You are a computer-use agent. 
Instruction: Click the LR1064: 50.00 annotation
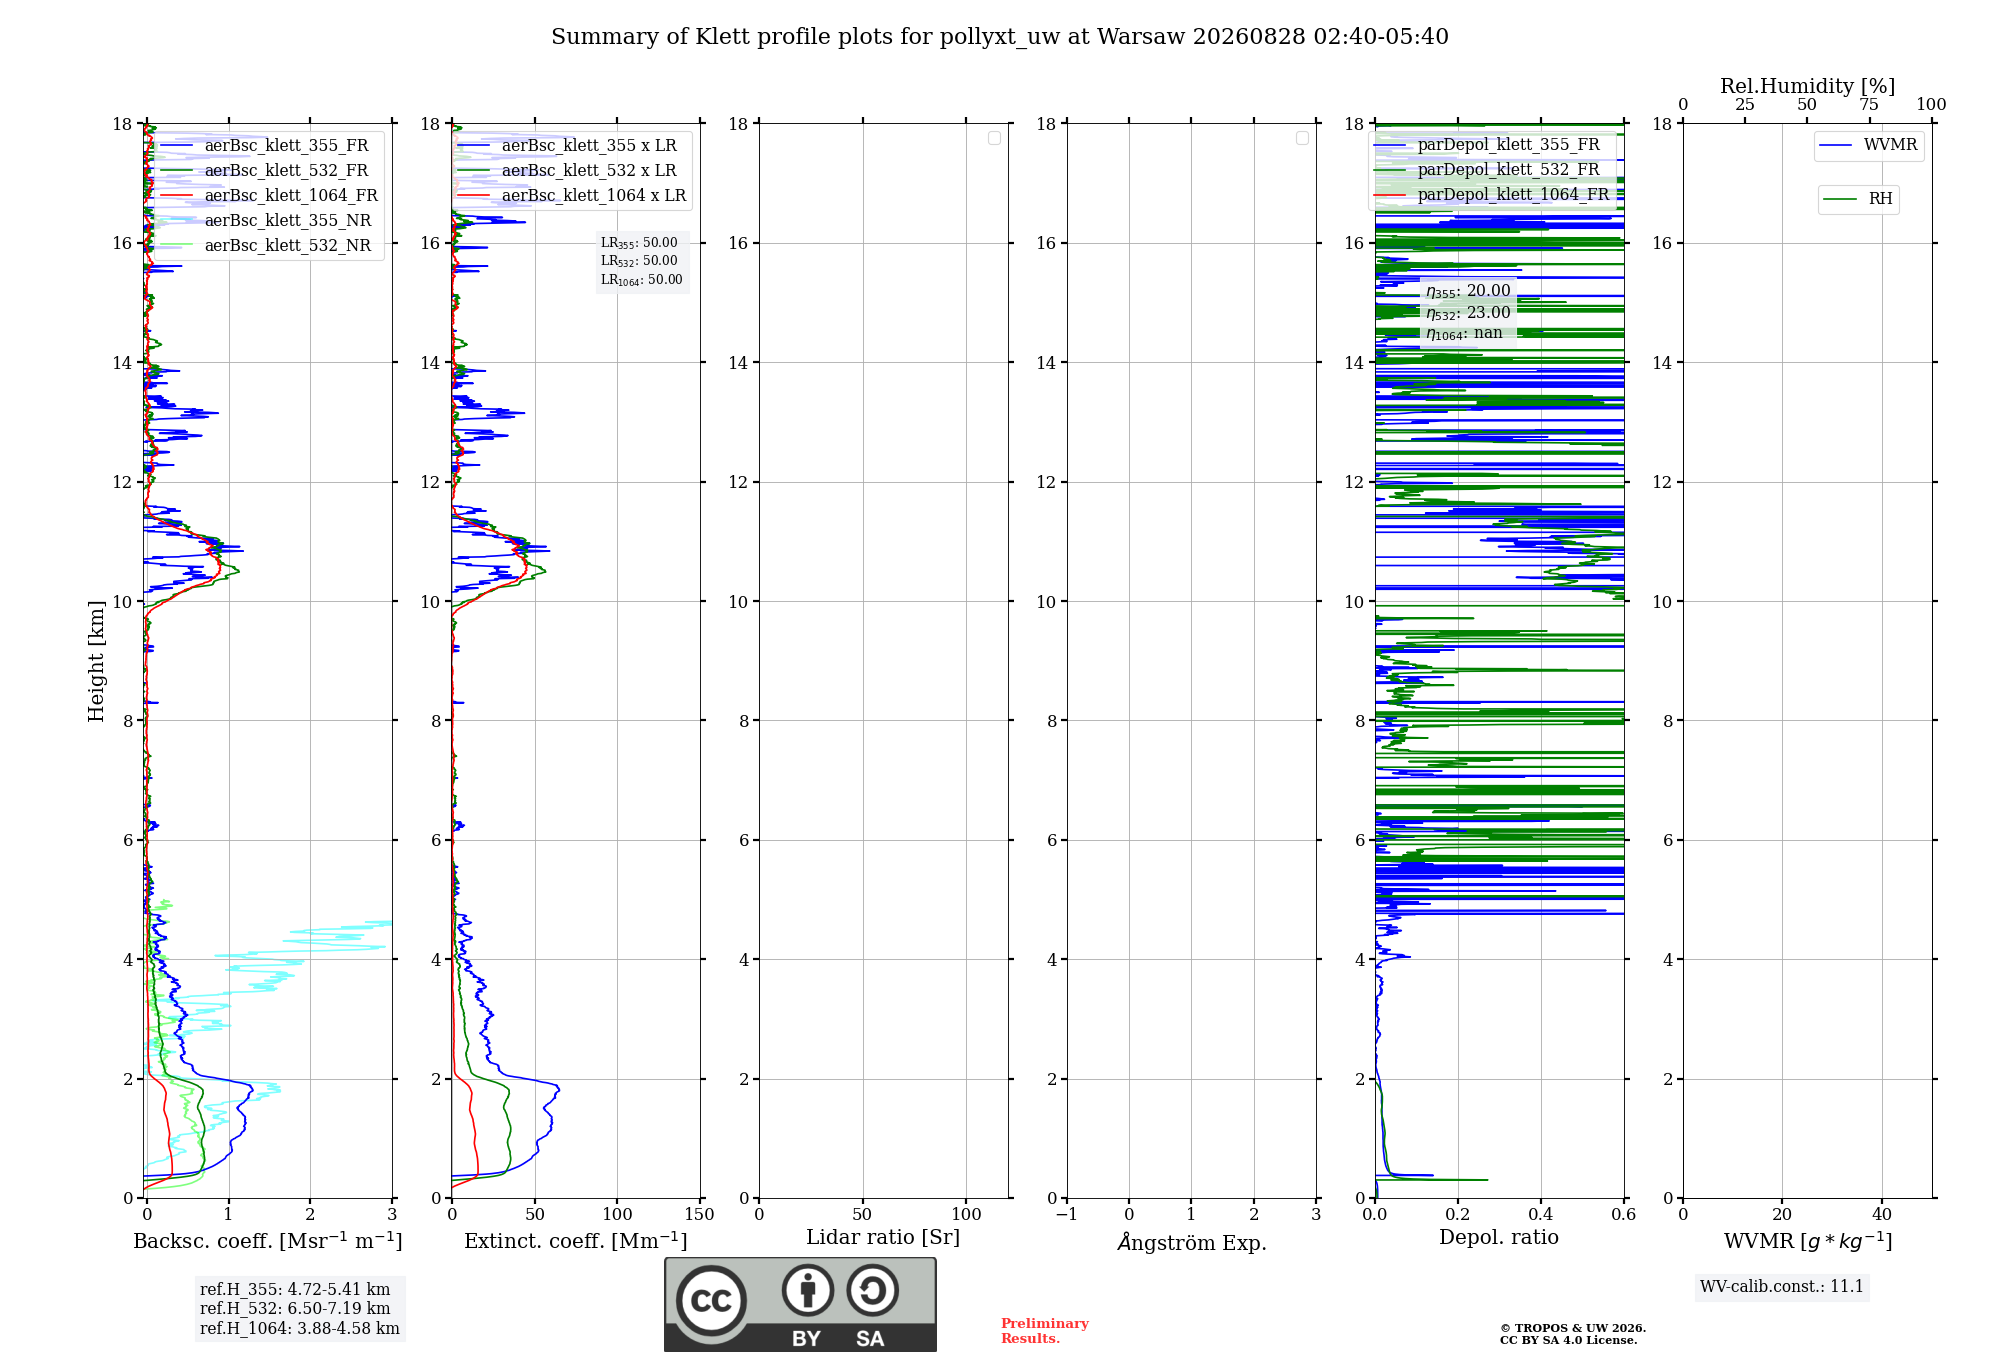tap(642, 280)
